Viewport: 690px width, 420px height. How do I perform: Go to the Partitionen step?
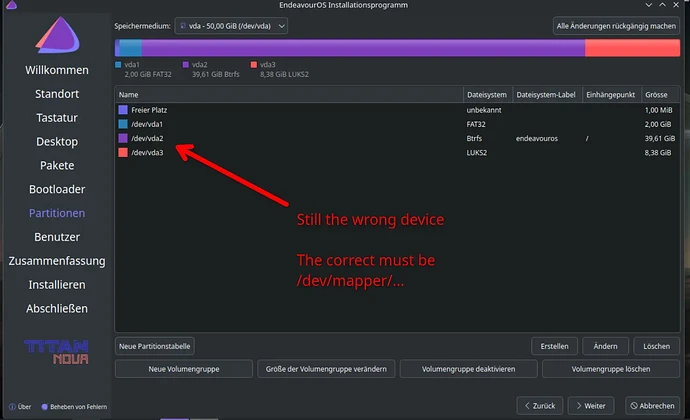[x=57, y=213]
